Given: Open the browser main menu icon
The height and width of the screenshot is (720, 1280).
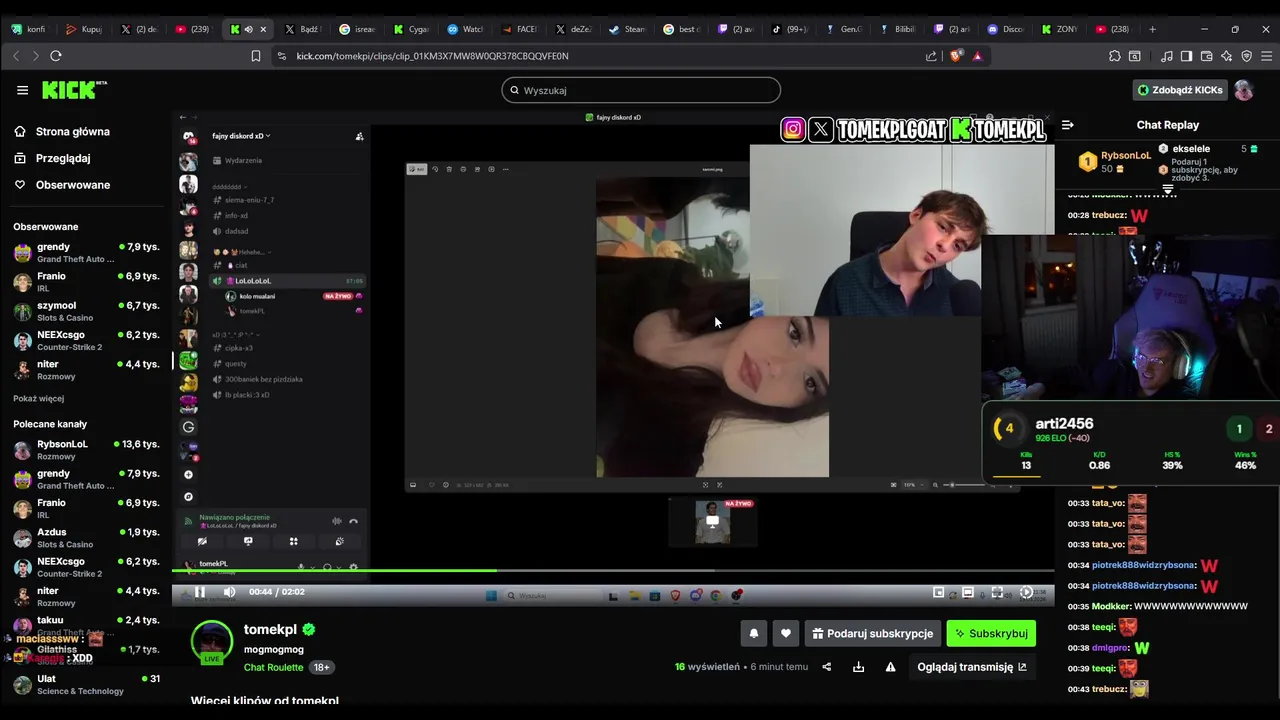Looking at the screenshot, I should click(x=1266, y=56).
